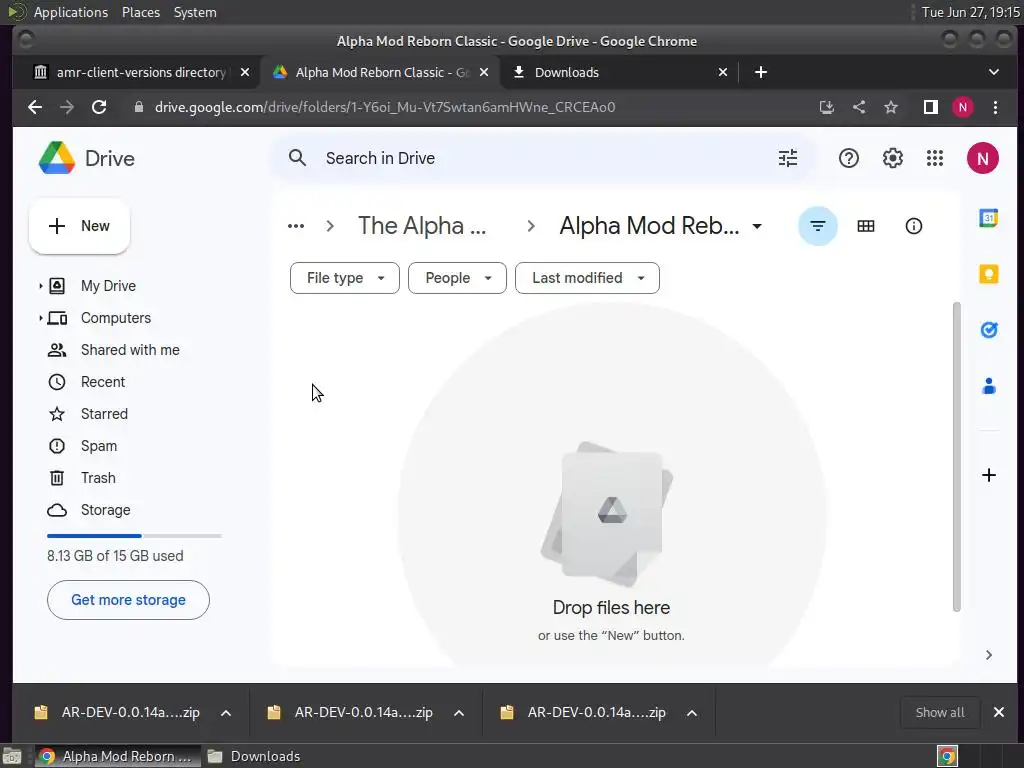Screen dimensions: 1024x768
Task: Go back in Chrome
Action: [35, 107]
